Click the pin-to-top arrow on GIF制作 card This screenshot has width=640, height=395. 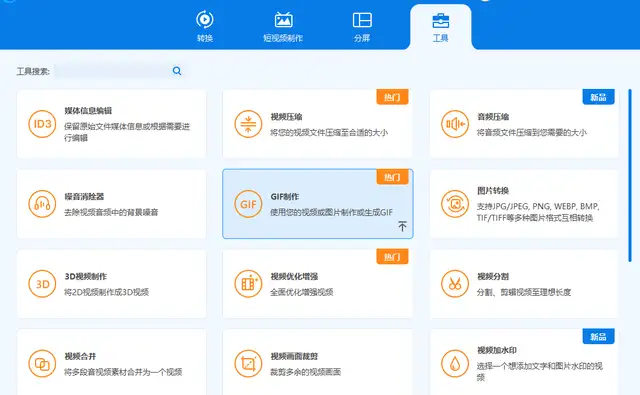402,226
